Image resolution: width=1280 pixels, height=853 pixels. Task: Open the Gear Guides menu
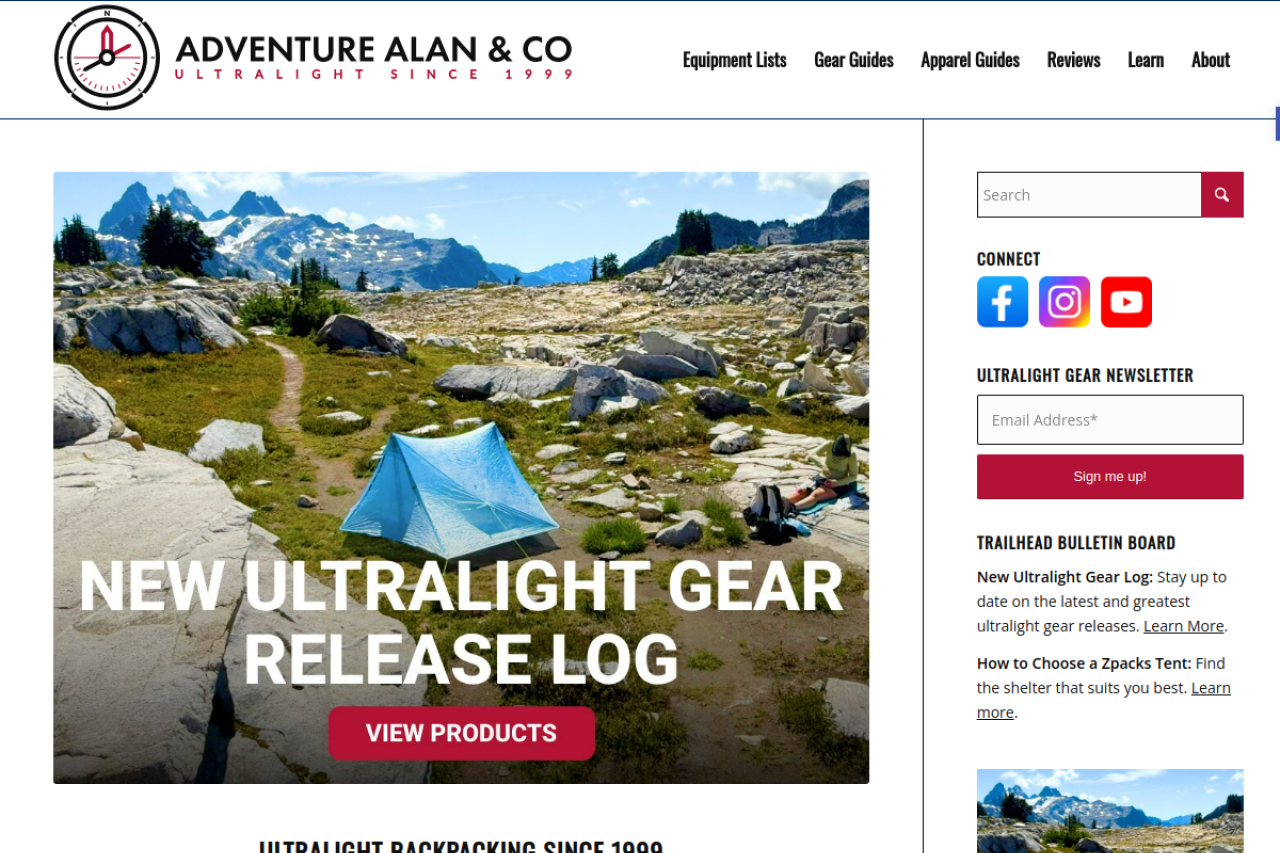pos(854,60)
